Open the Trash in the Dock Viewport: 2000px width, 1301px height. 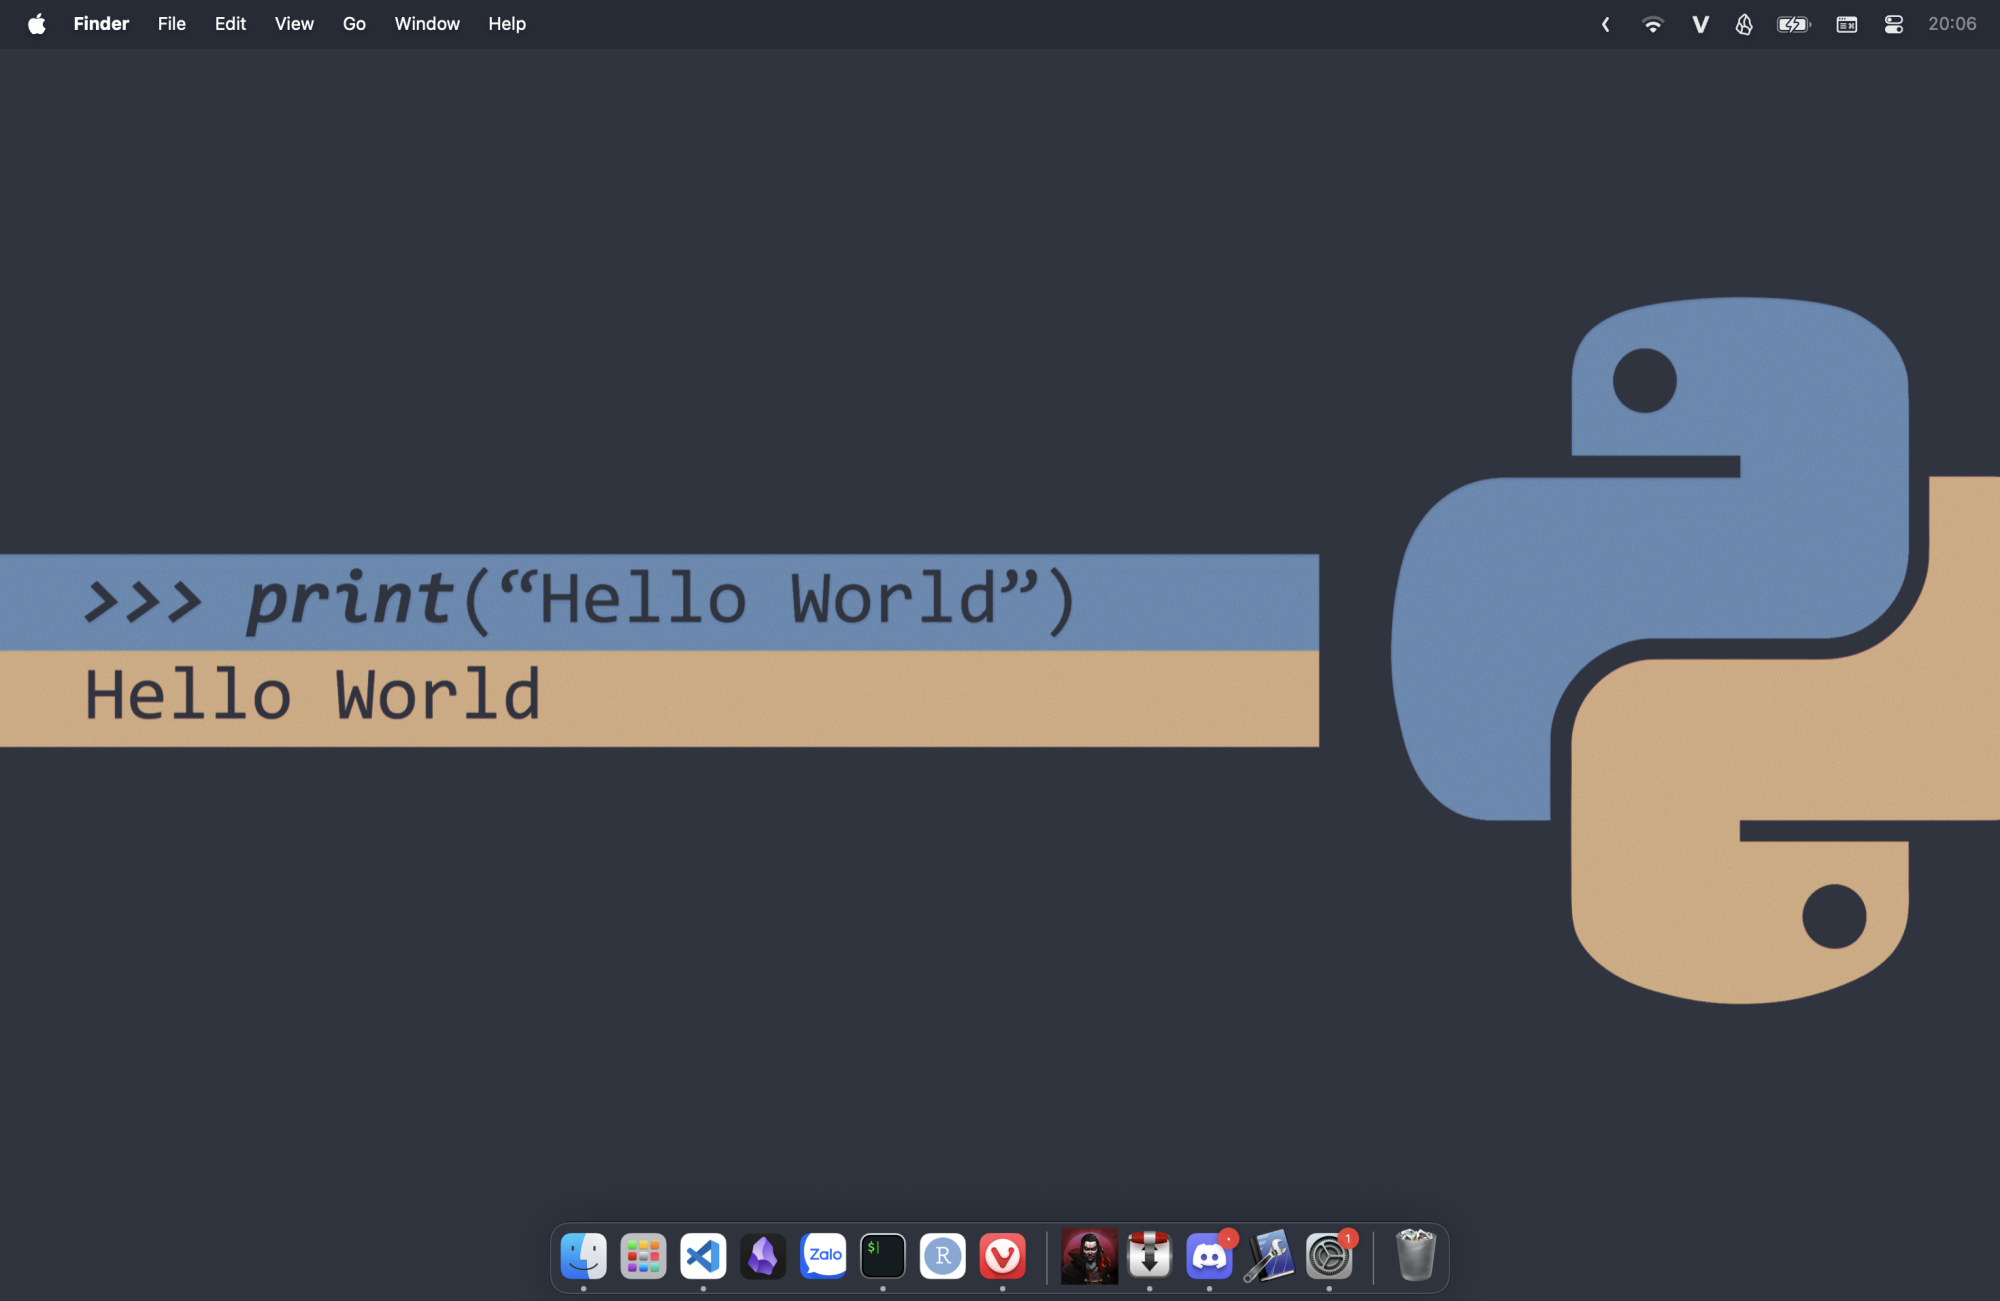[x=1415, y=1256]
